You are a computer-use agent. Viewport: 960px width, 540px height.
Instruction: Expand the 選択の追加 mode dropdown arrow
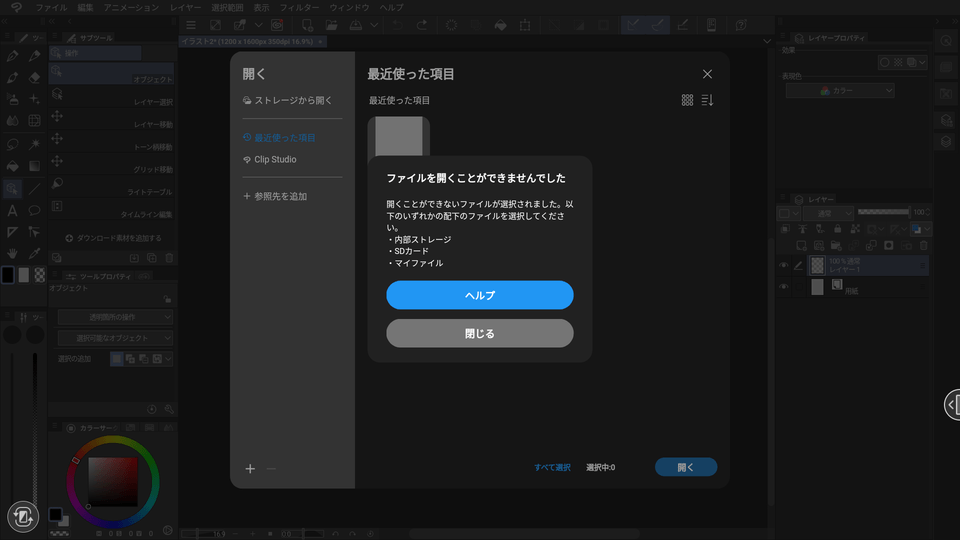click(x=168, y=359)
